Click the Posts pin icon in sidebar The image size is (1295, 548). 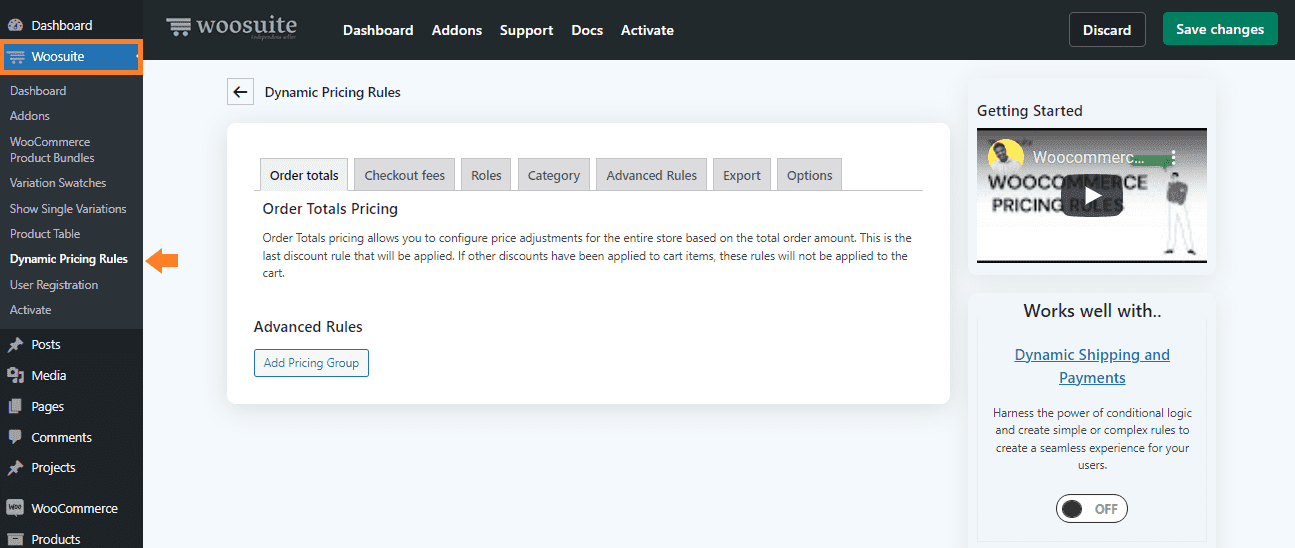click(x=15, y=345)
